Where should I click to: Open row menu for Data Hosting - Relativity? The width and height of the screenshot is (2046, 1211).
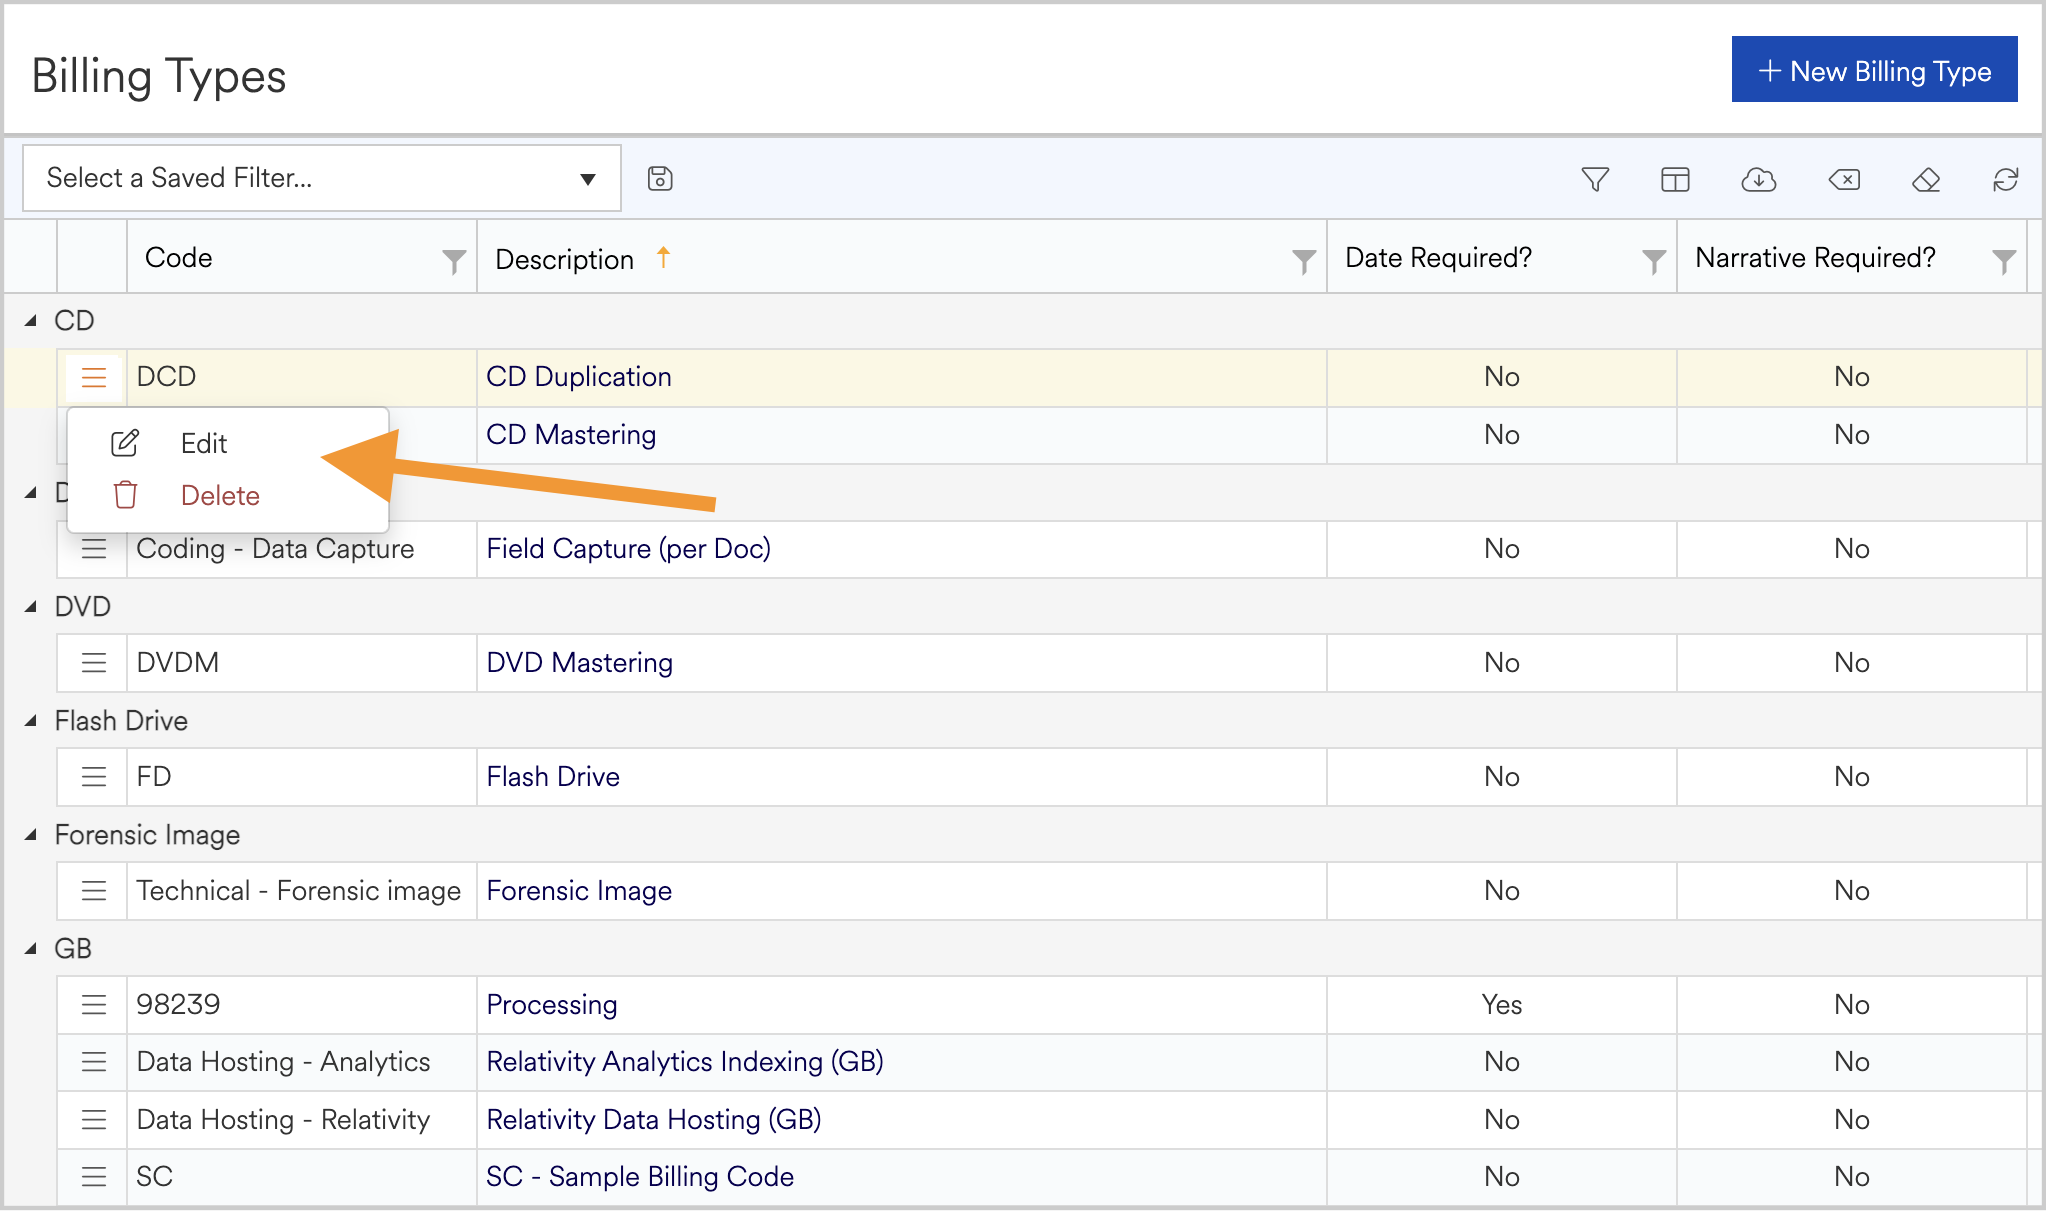point(94,1120)
